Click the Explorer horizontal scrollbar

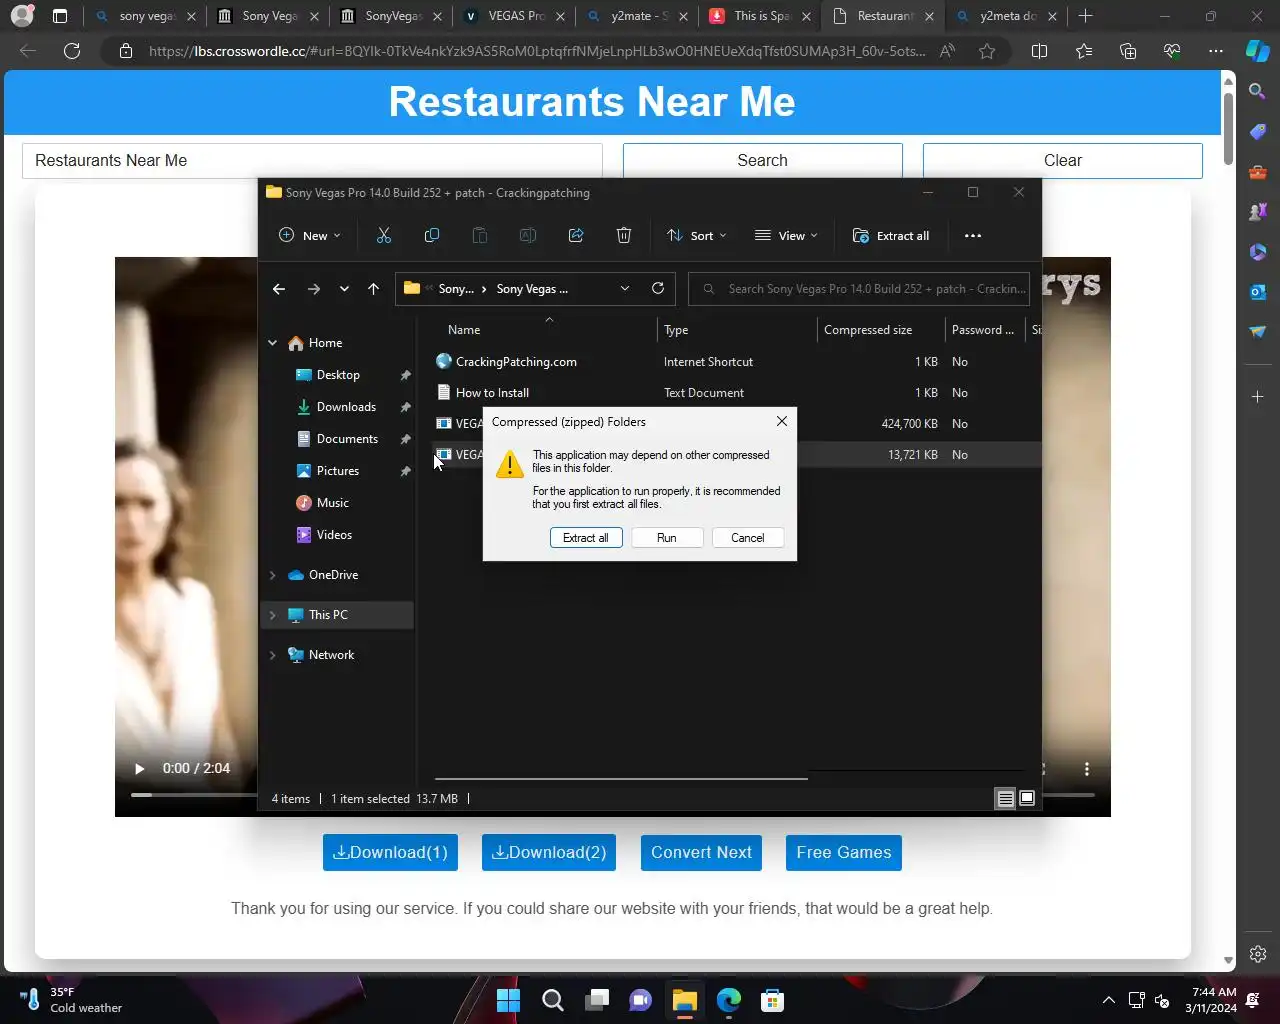tap(621, 778)
